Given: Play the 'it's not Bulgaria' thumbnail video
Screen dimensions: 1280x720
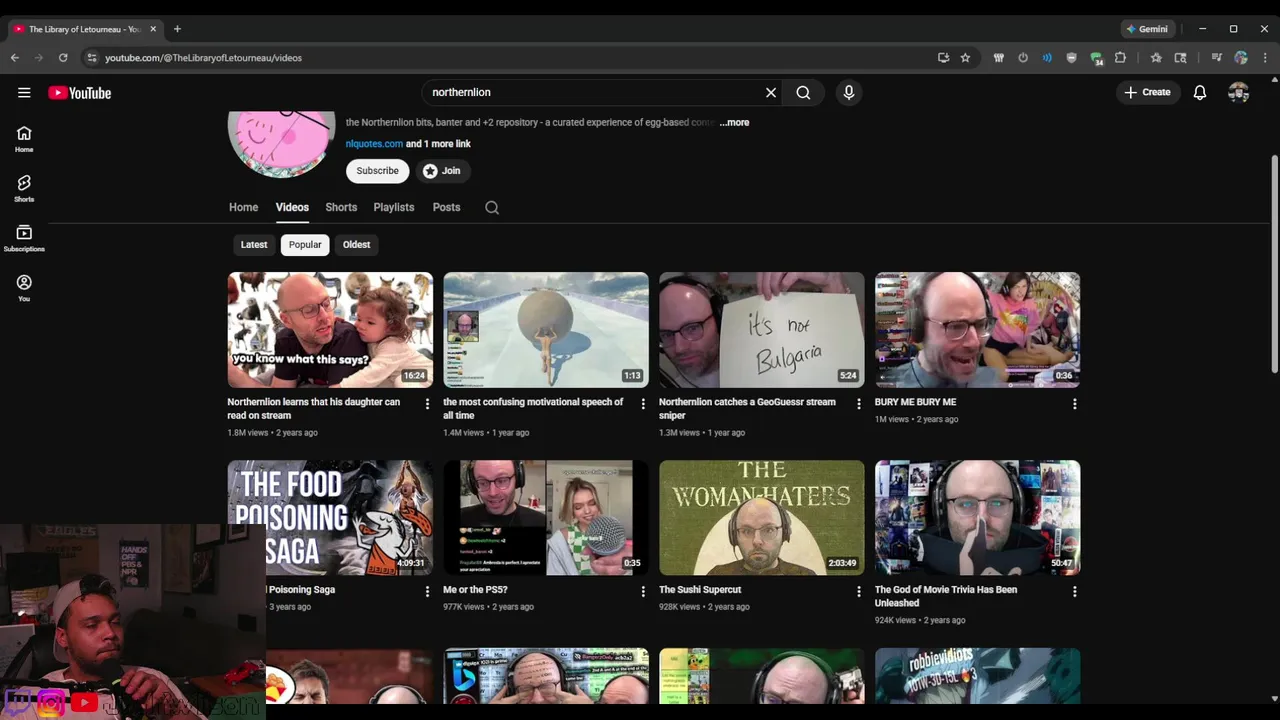Looking at the screenshot, I should coord(762,330).
